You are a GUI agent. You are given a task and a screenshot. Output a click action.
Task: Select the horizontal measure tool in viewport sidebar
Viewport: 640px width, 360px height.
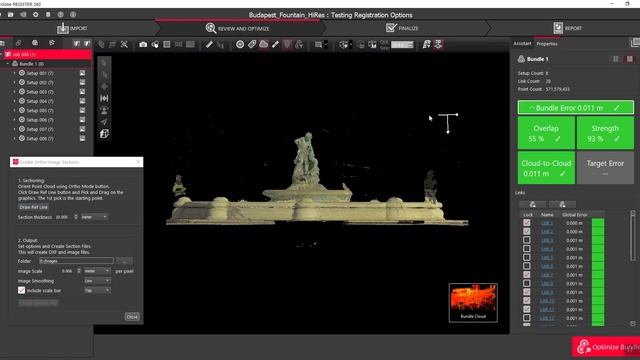click(x=104, y=98)
